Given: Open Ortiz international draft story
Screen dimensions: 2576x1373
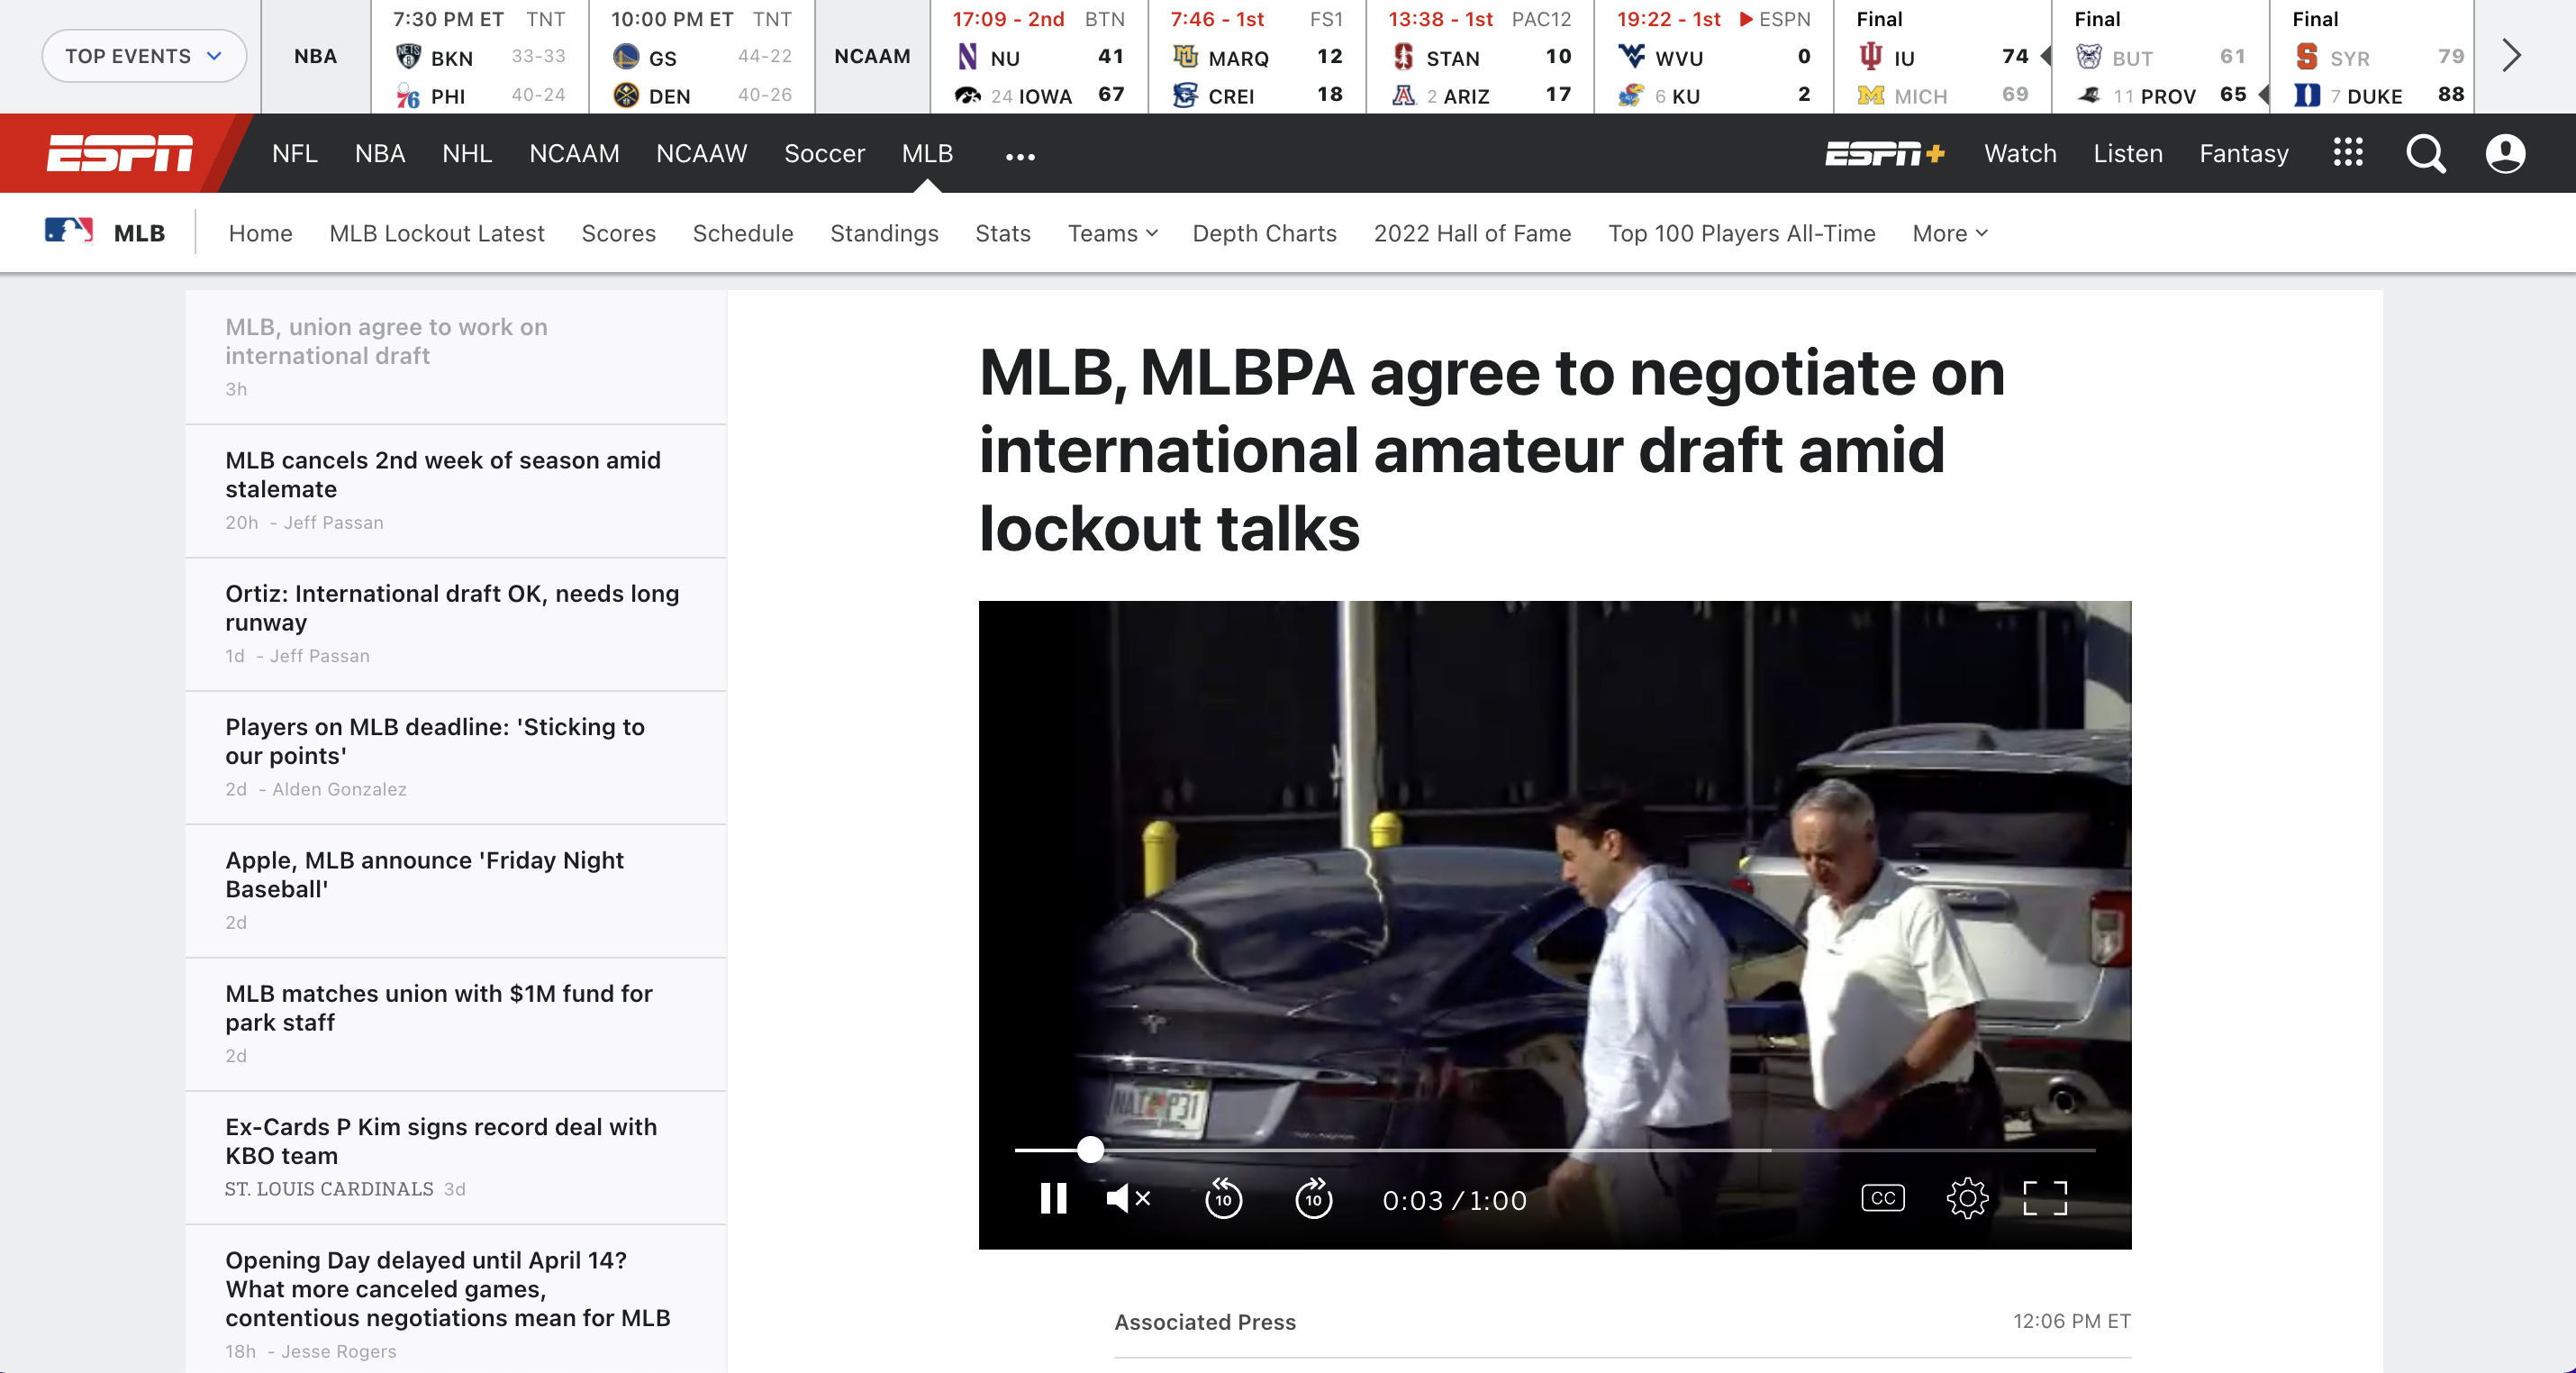Looking at the screenshot, I should (x=456, y=624).
